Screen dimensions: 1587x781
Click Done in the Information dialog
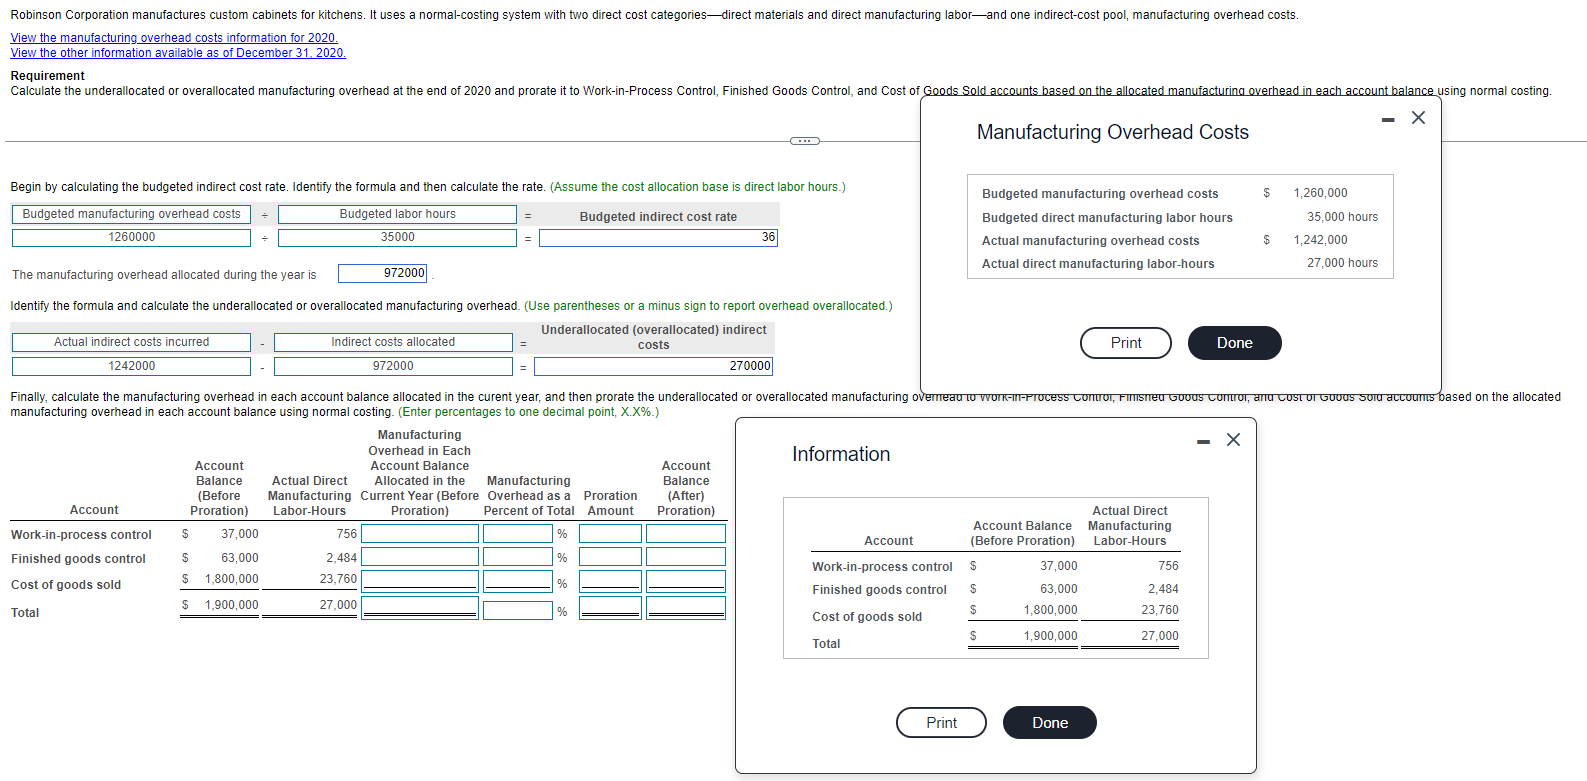pos(1050,723)
